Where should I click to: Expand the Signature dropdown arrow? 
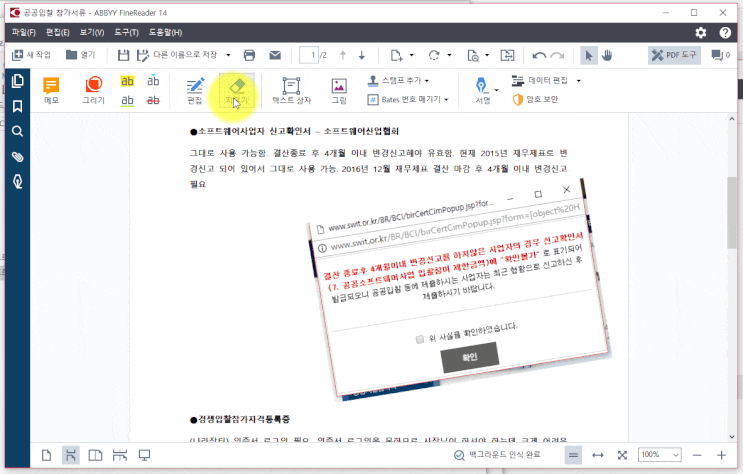tap(496, 90)
